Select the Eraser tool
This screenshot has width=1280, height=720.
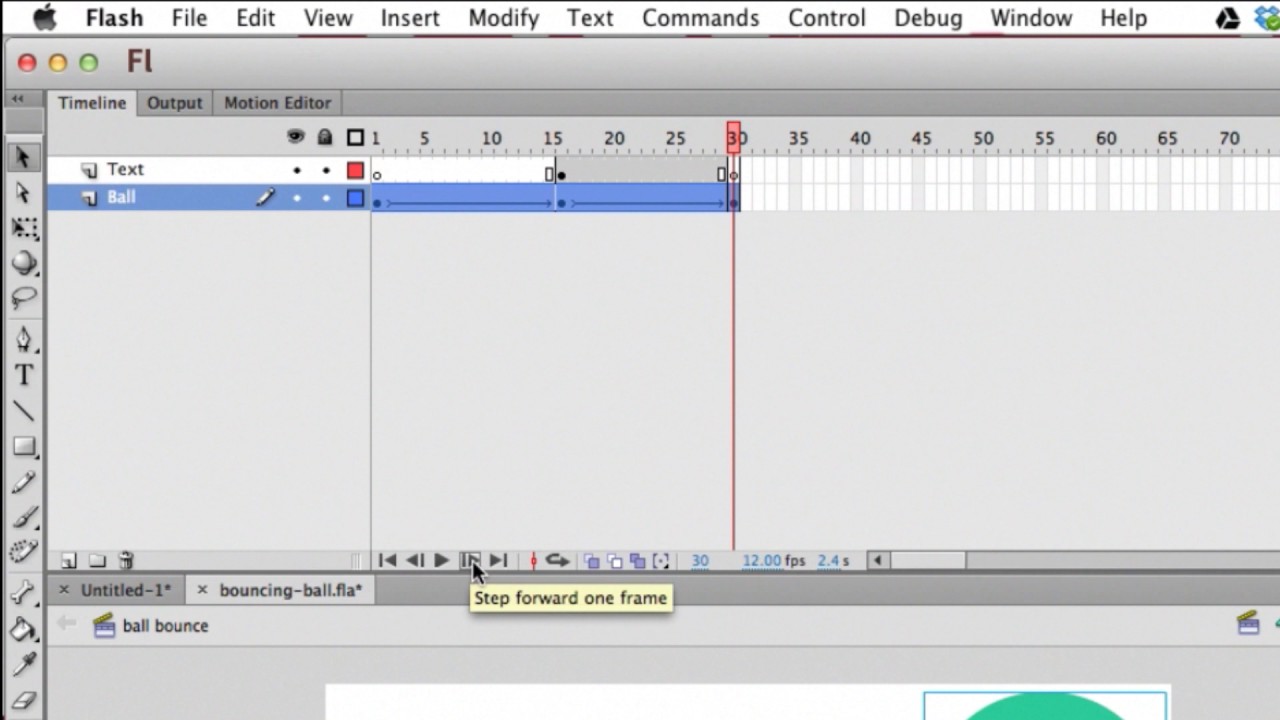[x=24, y=700]
